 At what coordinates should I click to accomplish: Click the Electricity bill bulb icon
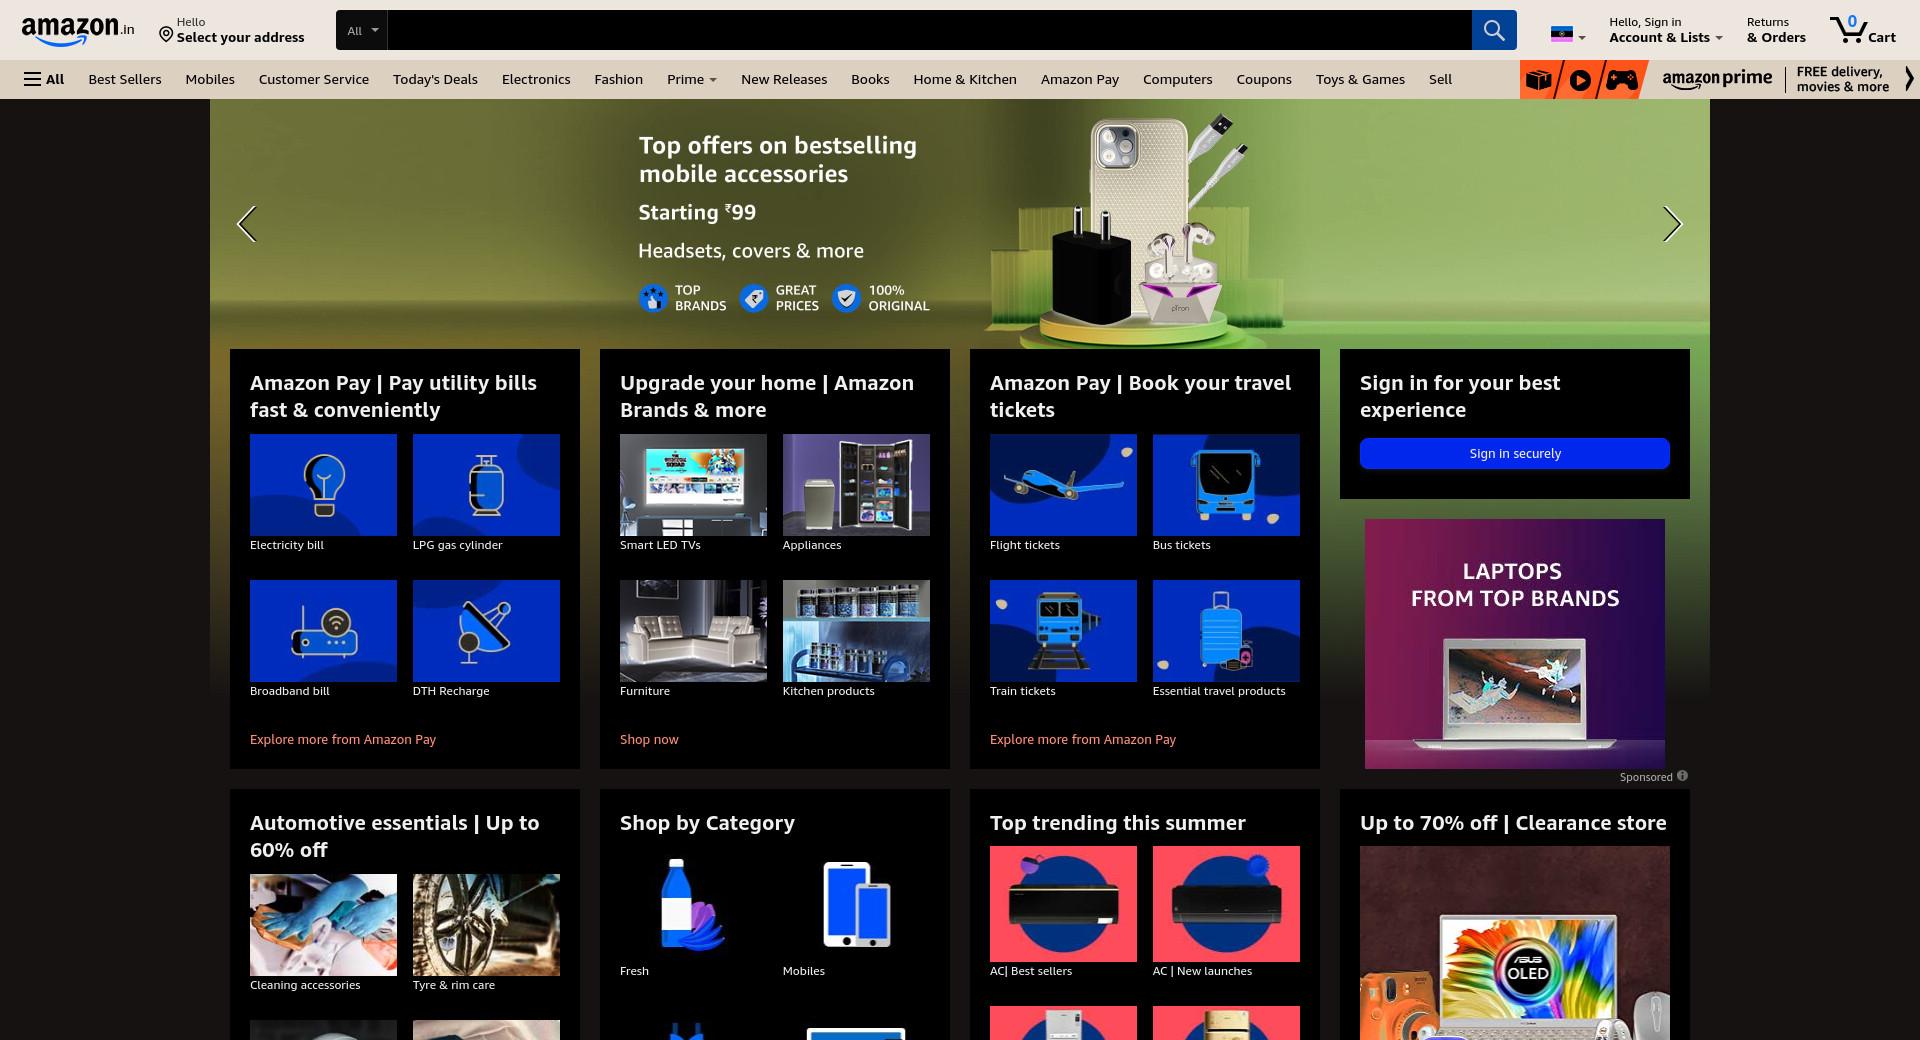pyautogui.click(x=323, y=485)
